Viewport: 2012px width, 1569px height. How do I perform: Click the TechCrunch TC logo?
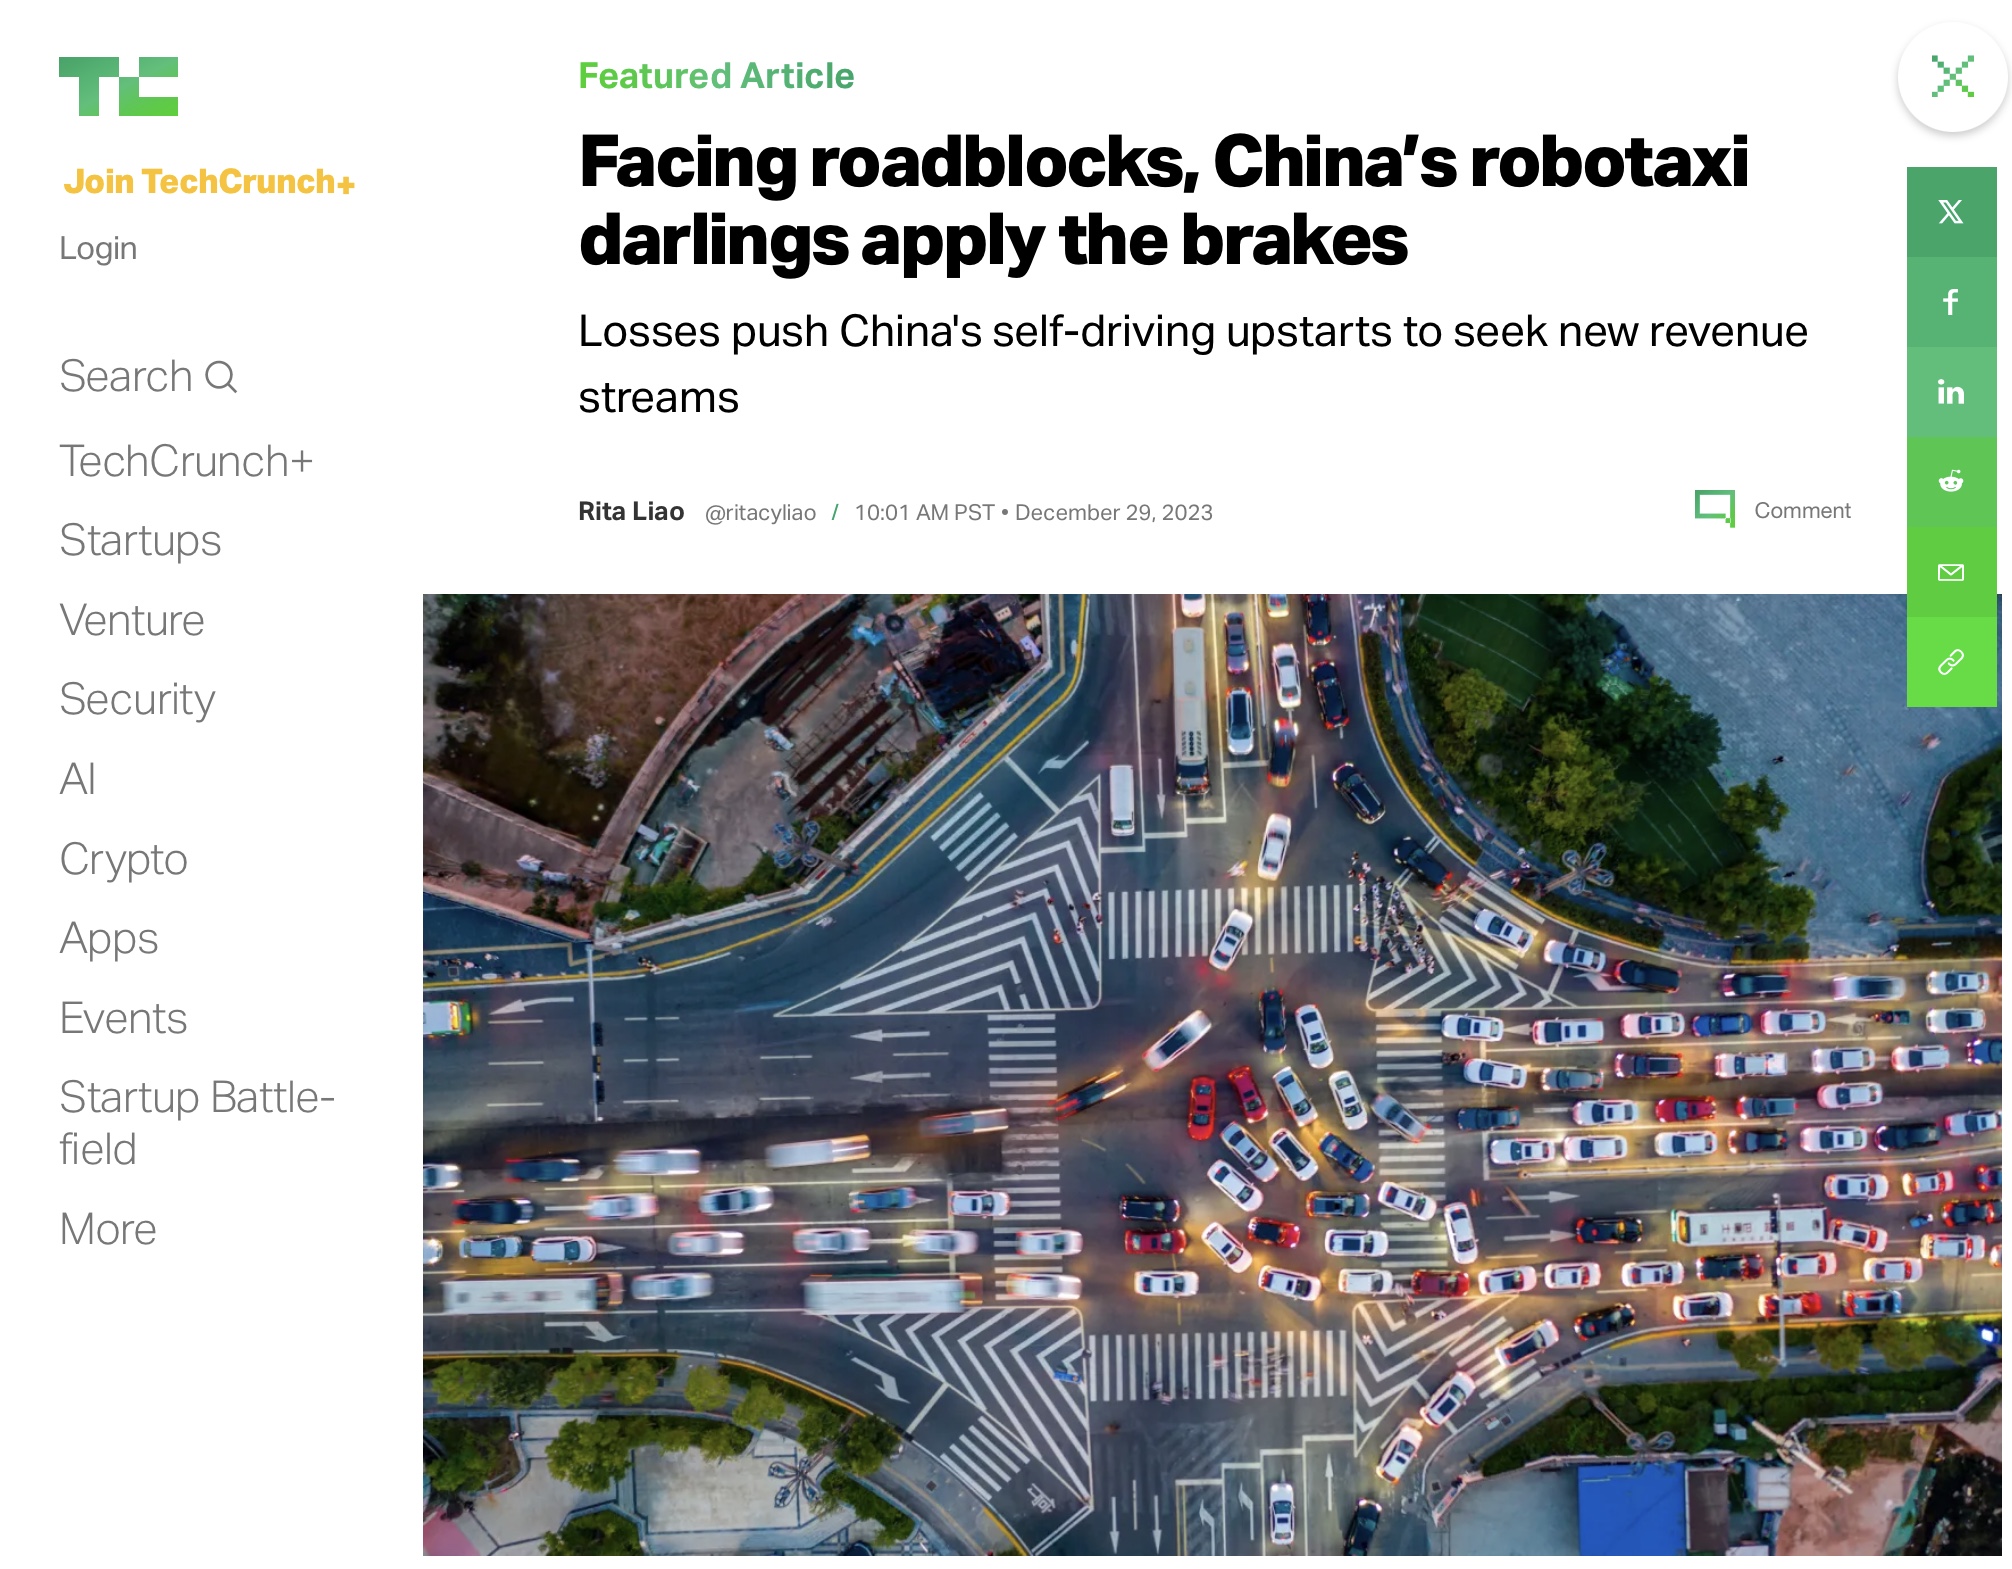click(x=118, y=87)
